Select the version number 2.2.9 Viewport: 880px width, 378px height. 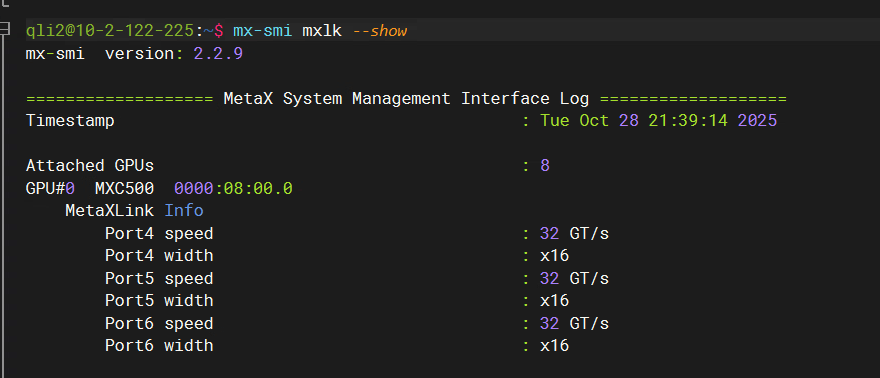click(x=218, y=54)
